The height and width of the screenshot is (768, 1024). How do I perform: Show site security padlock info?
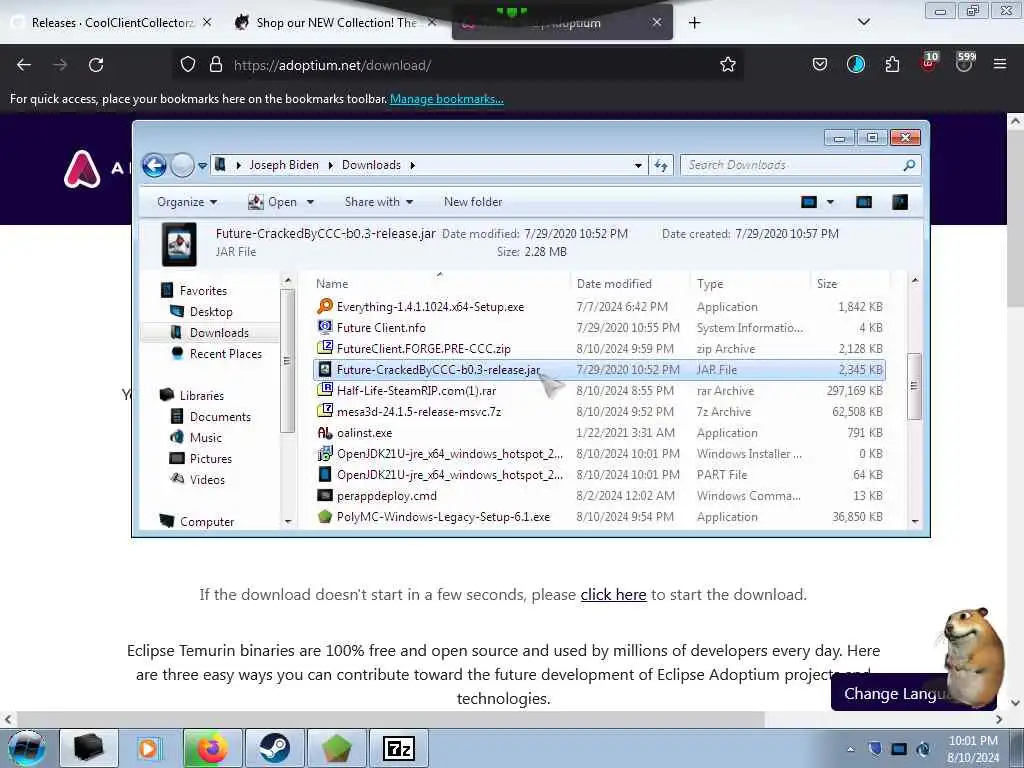click(x=216, y=64)
